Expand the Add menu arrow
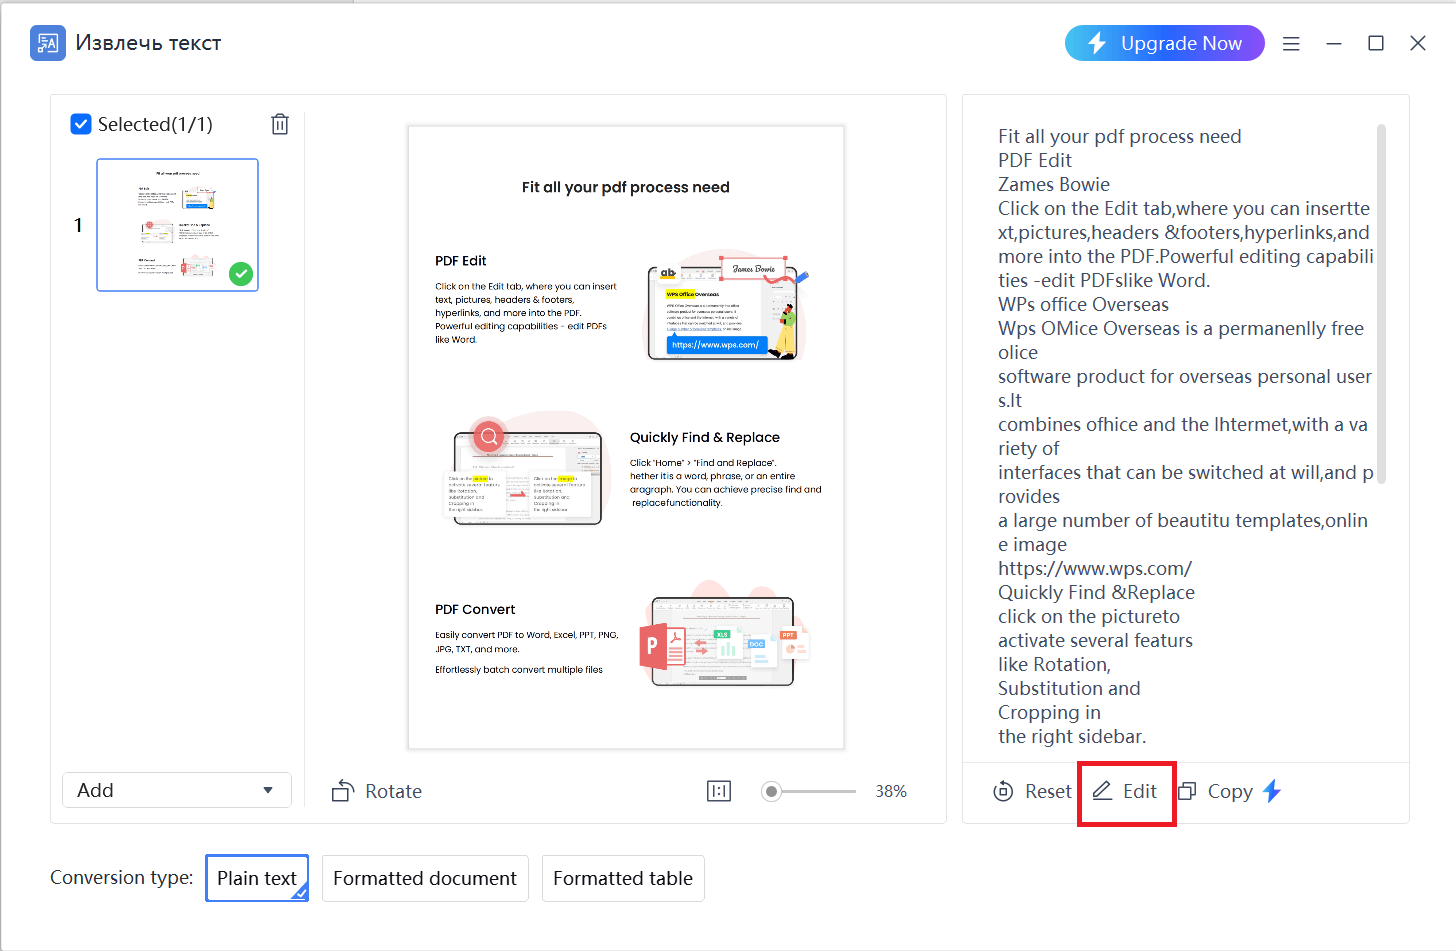Screen dimensions: 1456x951 268,790
